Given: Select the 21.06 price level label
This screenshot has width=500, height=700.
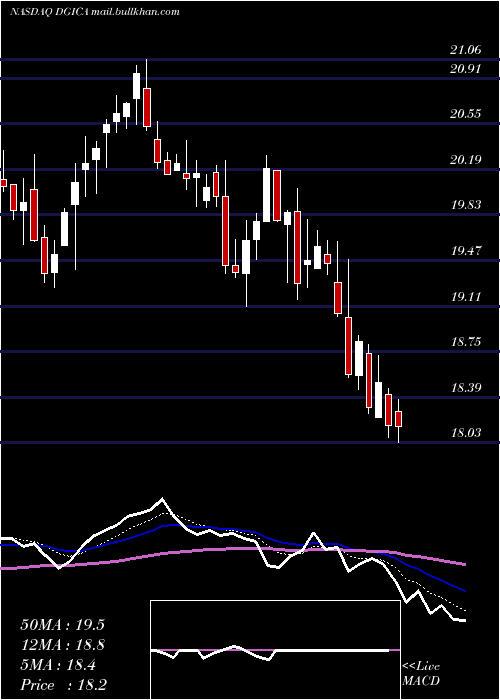Looking at the screenshot, I should pos(466,50).
